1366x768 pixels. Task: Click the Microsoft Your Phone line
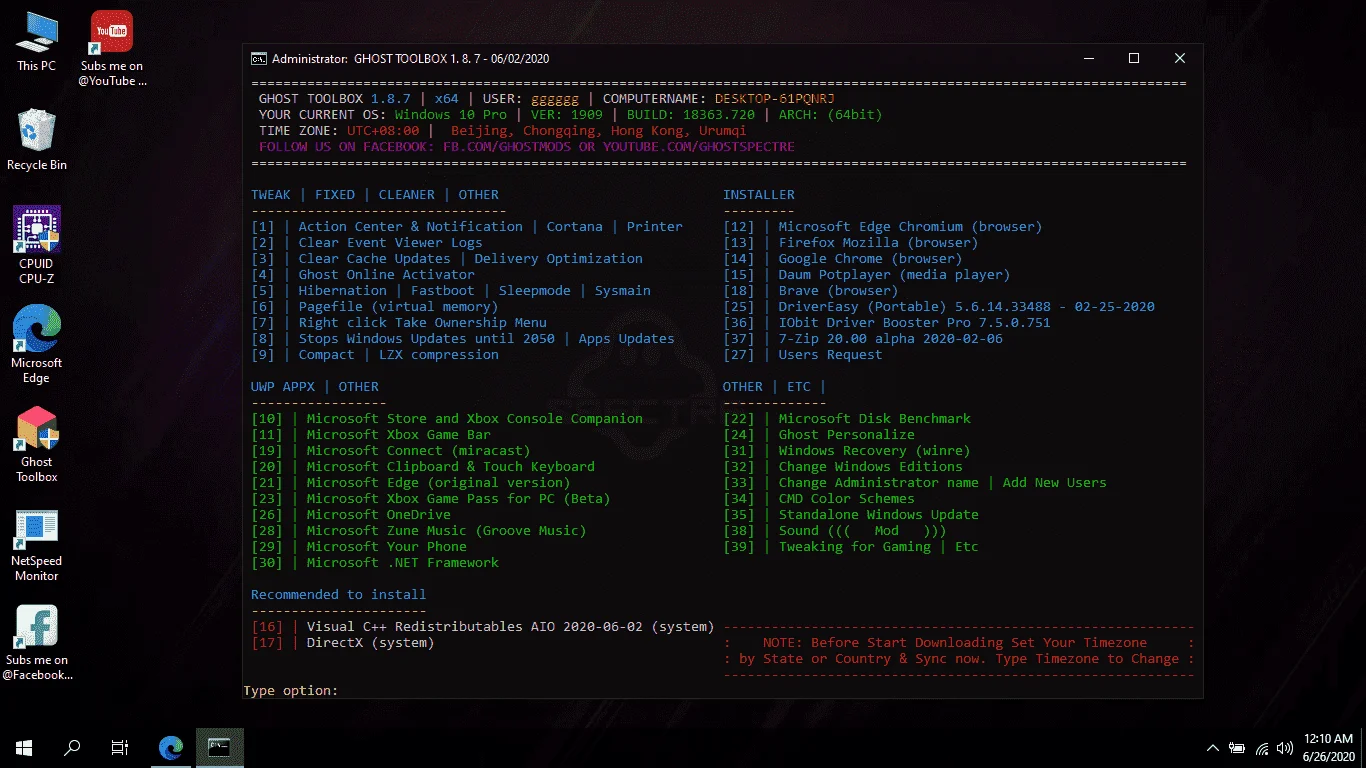tap(359, 547)
